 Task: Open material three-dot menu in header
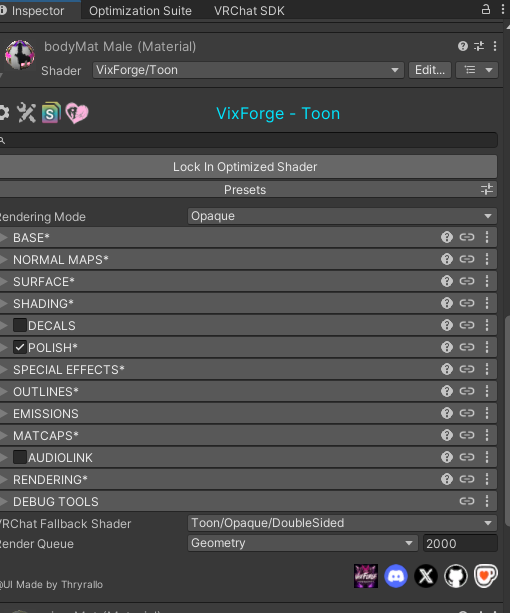[495, 47]
